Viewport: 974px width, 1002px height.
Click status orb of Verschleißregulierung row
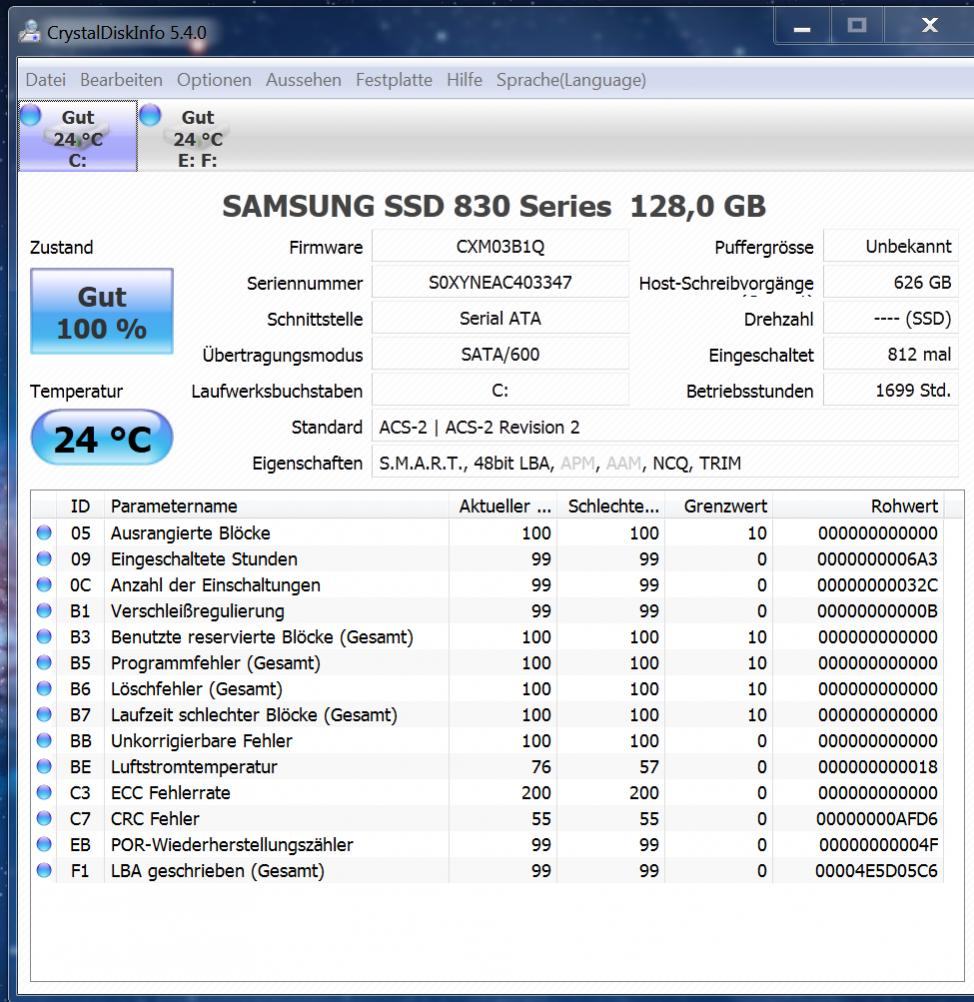[x=44, y=611]
